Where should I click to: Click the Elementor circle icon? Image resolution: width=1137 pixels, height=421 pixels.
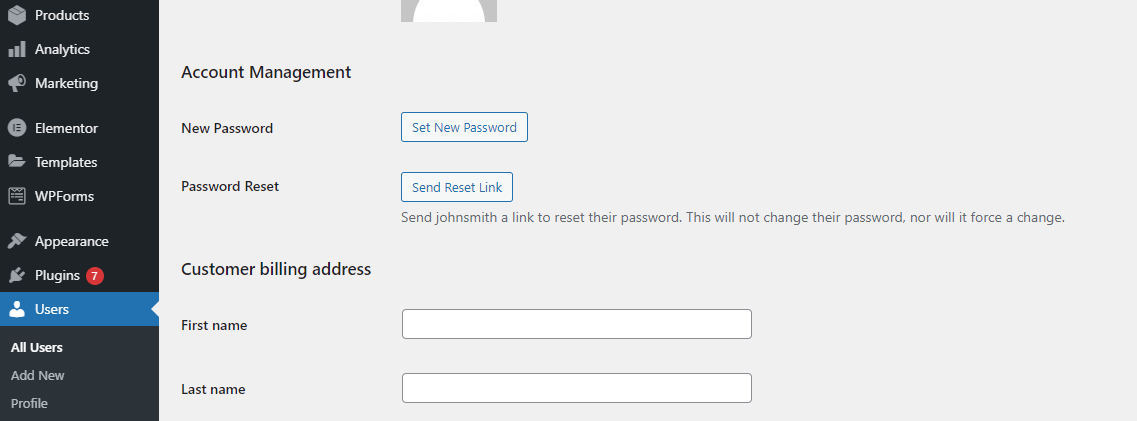tap(17, 128)
